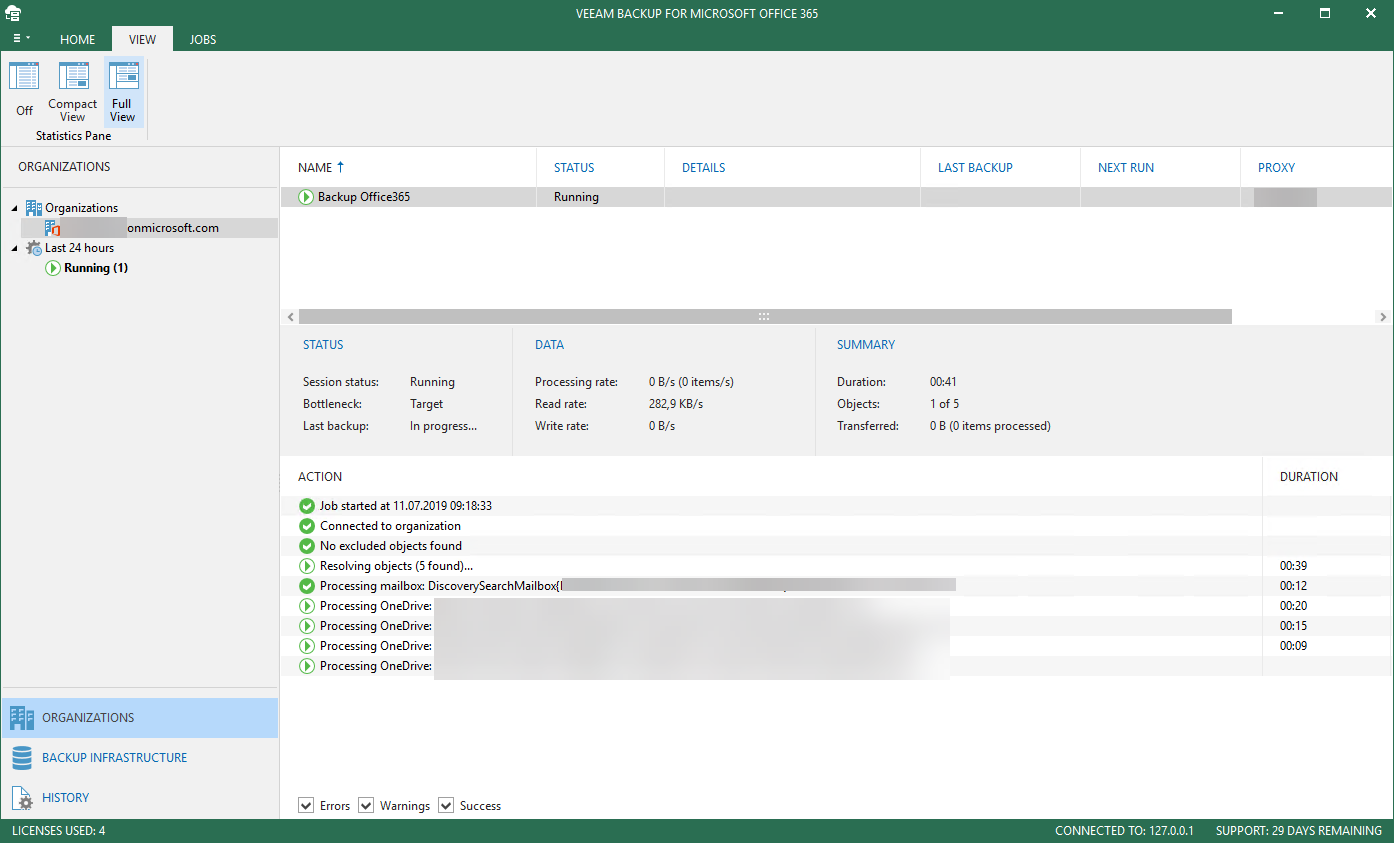Click the 282,9 KB/s read rate value
1394x843 pixels.
click(x=676, y=404)
